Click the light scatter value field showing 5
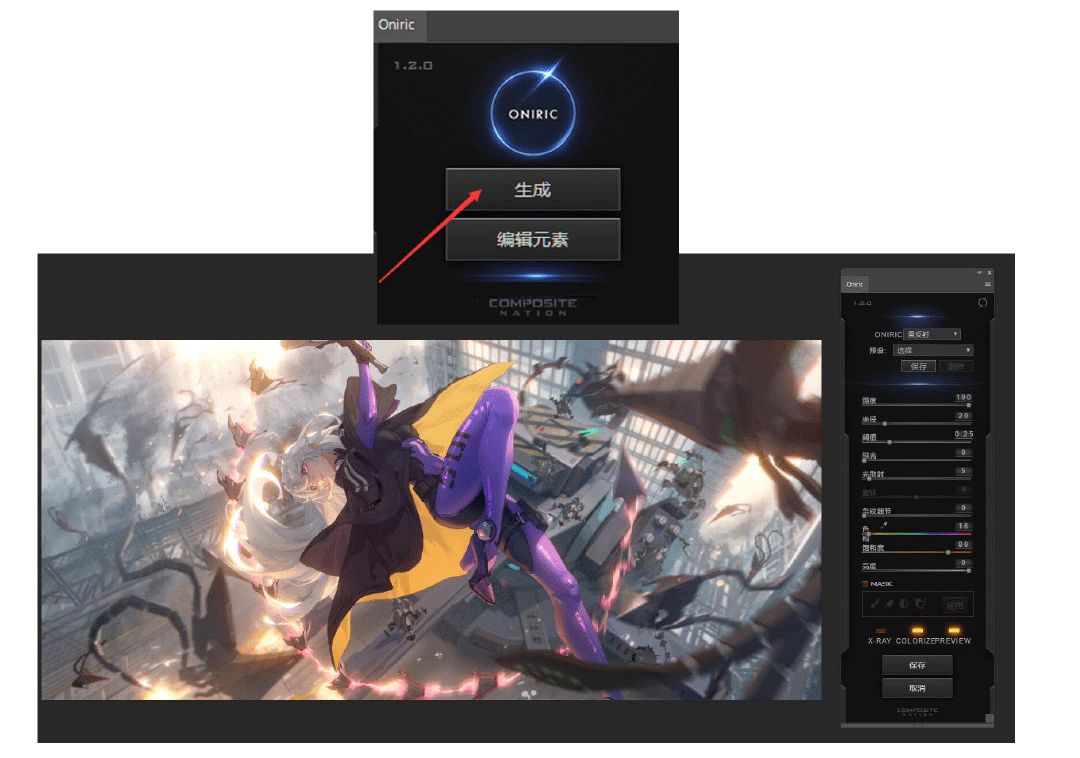1080x758 pixels. click(963, 471)
